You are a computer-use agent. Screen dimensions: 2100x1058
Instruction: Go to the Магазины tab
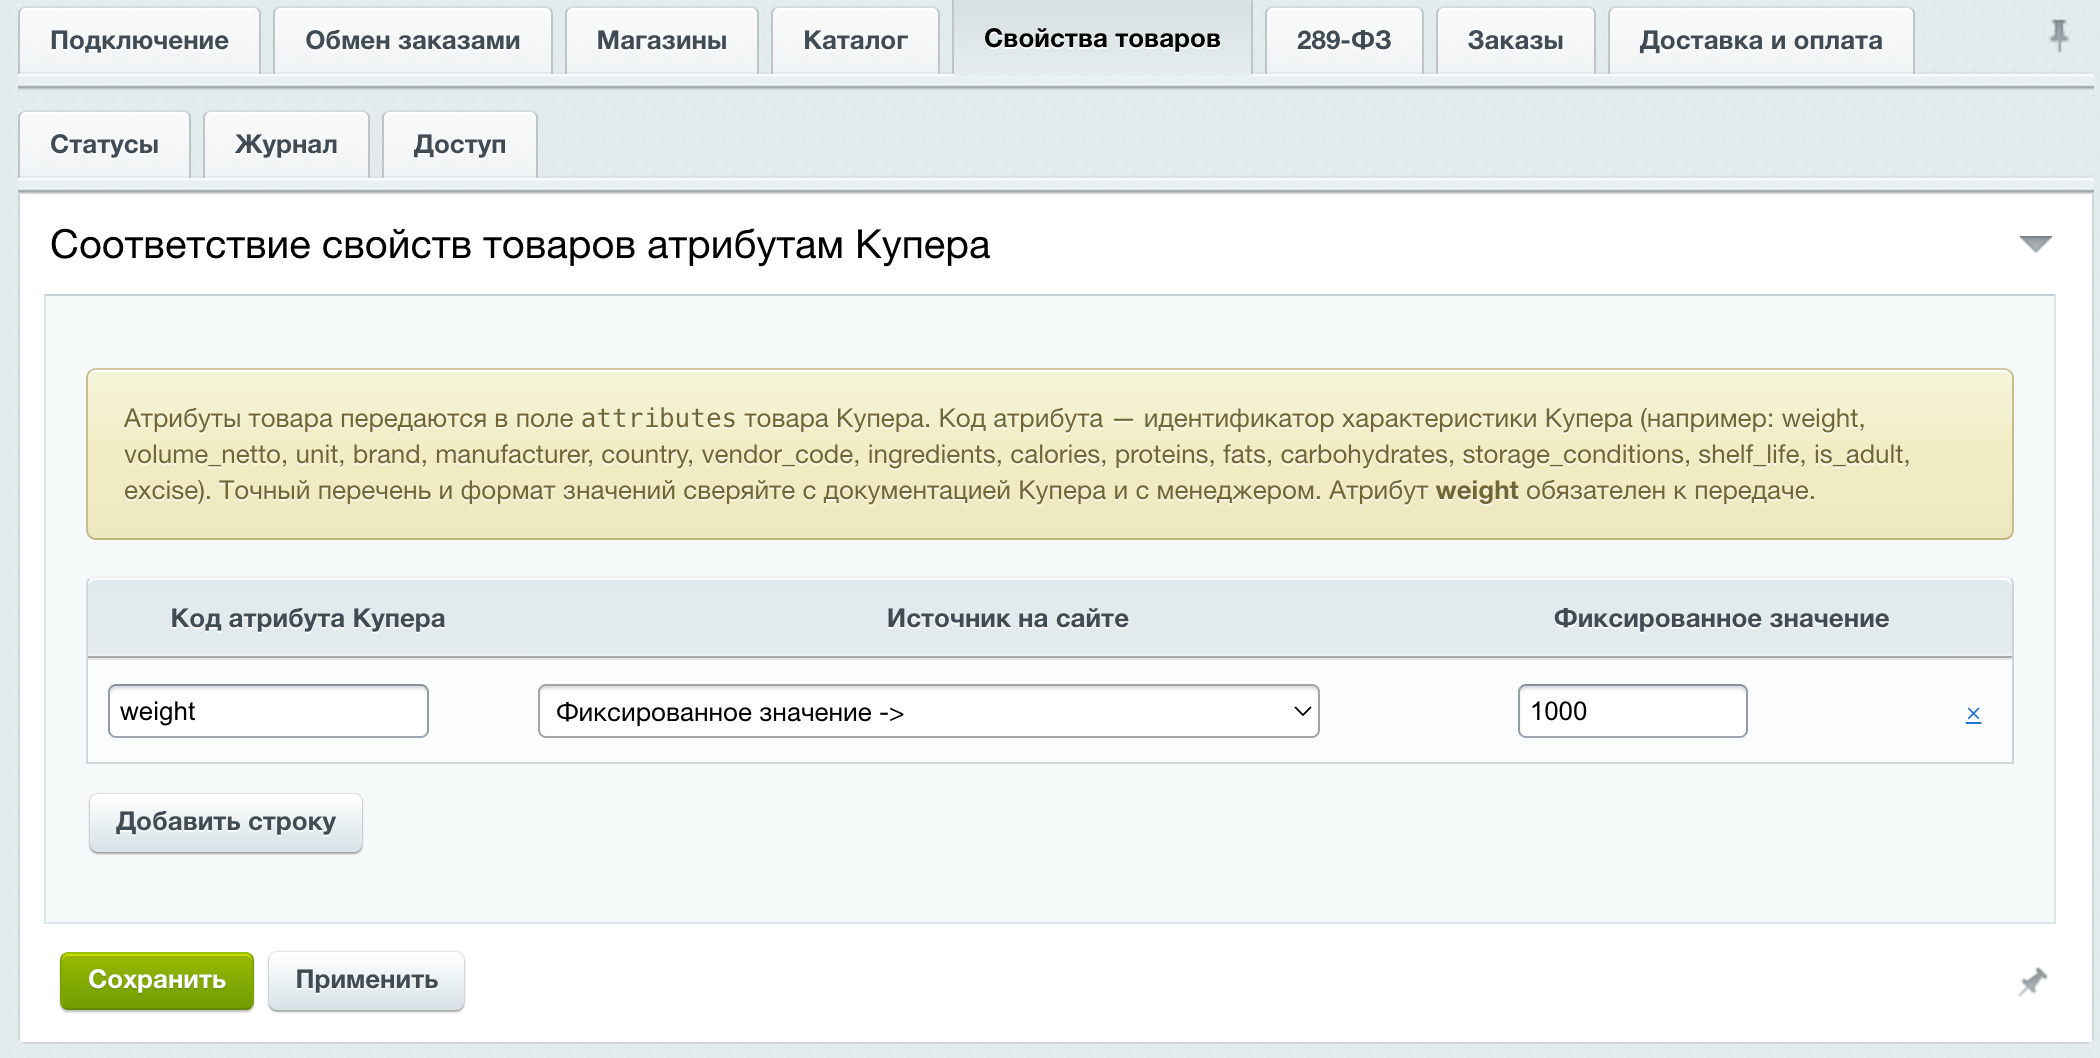tap(661, 40)
